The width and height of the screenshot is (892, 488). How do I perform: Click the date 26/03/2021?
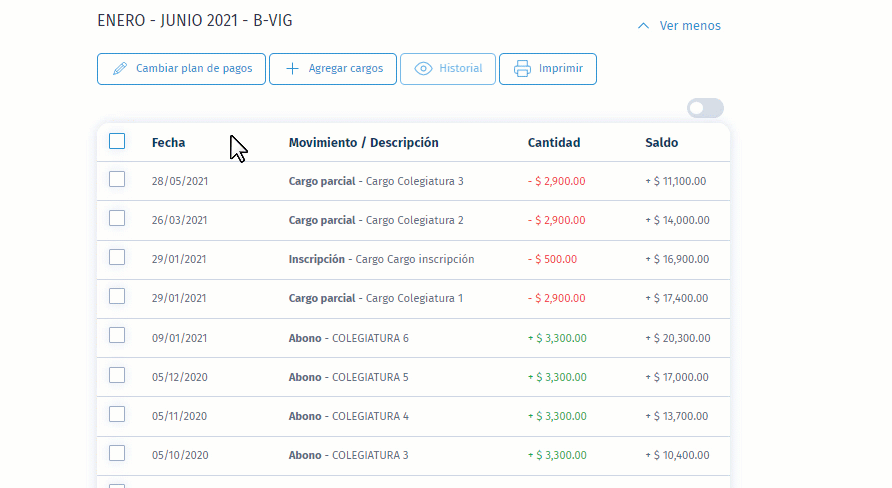pos(179,220)
